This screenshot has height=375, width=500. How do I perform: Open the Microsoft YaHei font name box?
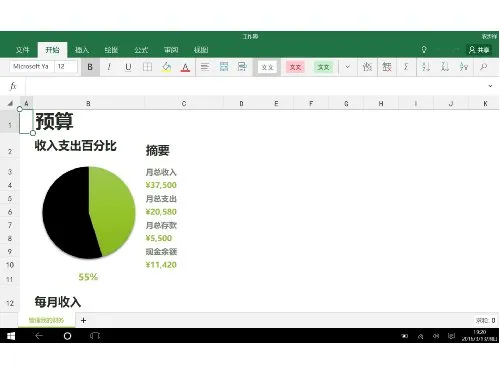pos(31,66)
